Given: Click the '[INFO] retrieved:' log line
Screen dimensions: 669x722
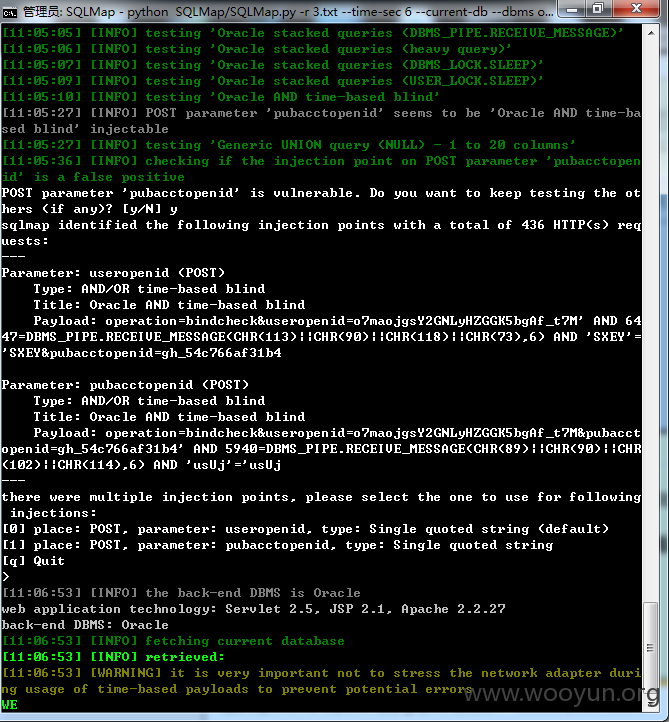Looking at the screenshot, I should click(x=113, y=657).
